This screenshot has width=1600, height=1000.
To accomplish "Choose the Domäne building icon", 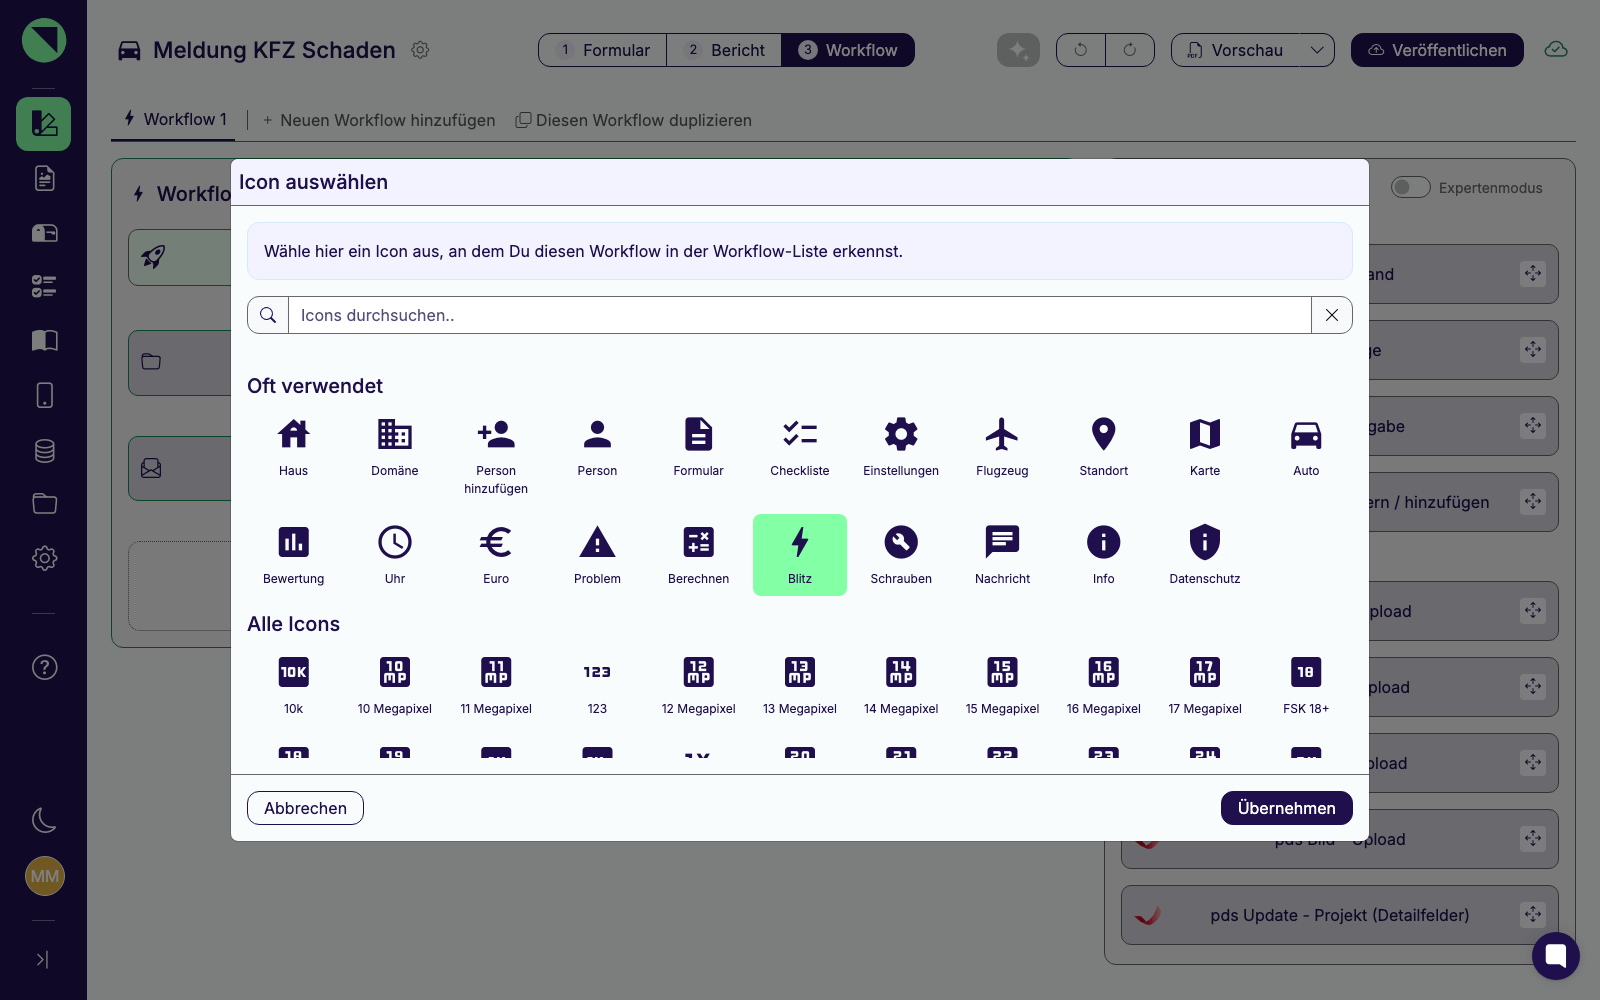I will pos(395,446).
